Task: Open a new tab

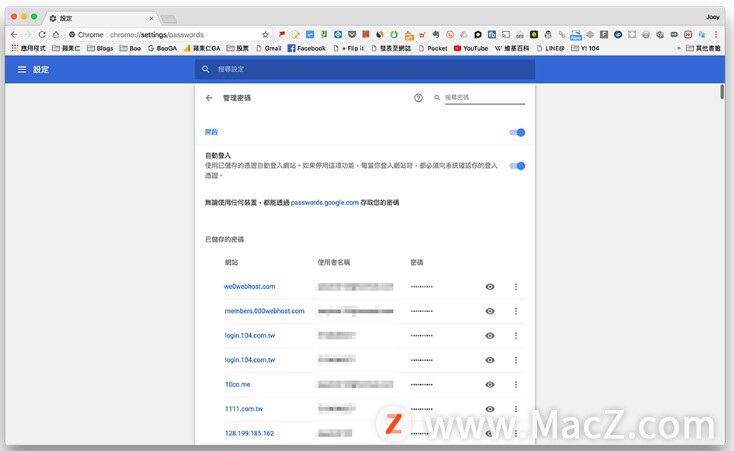Action: [169, 19]
